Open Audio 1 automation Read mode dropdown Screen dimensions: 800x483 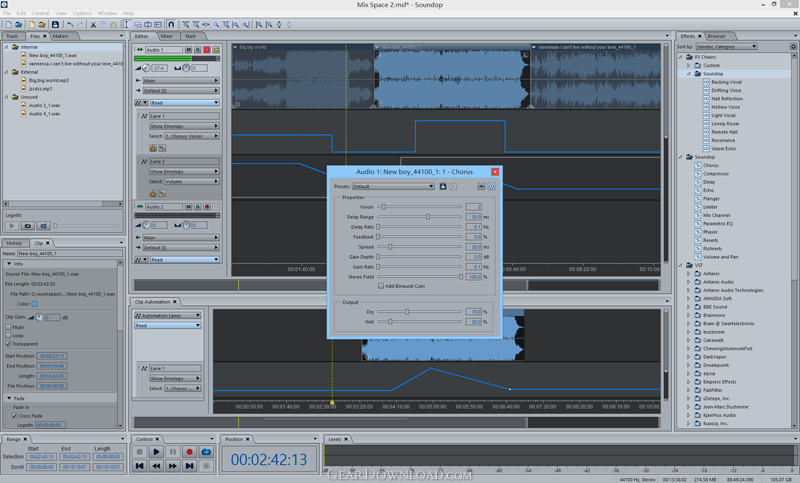click(x=184, y=103)
